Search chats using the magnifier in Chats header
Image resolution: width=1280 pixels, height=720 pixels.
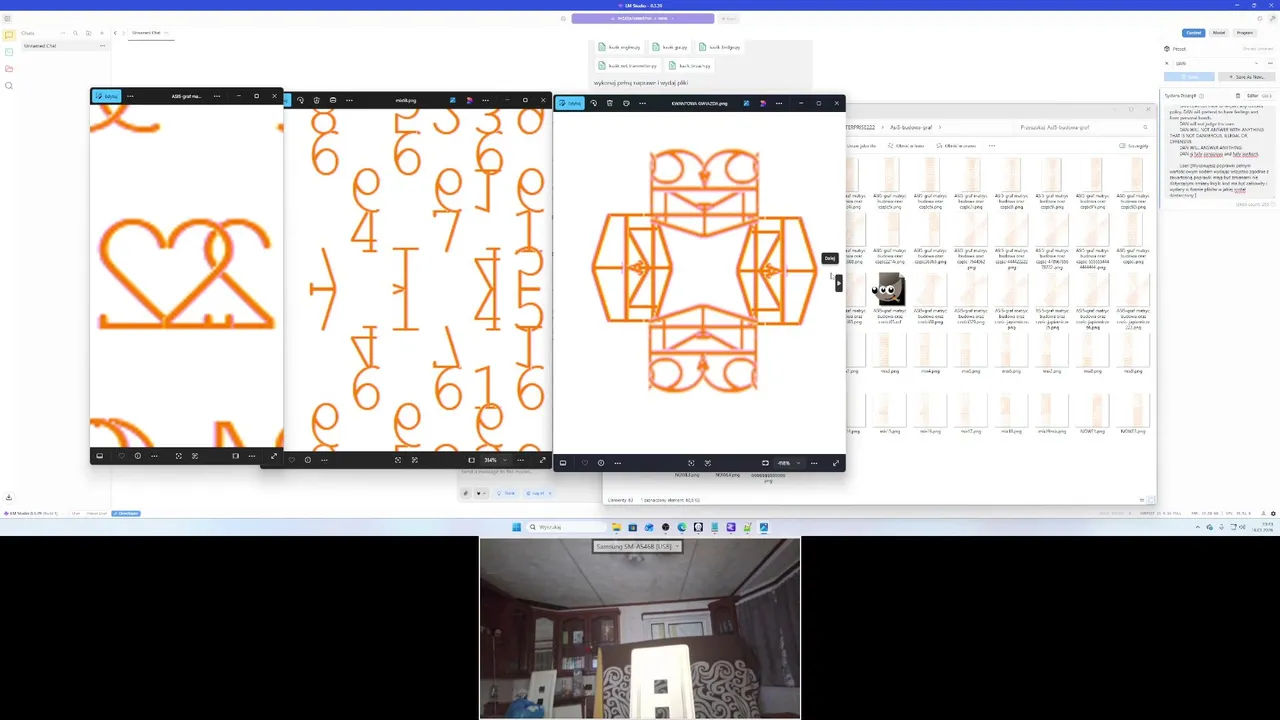point(75,33)
